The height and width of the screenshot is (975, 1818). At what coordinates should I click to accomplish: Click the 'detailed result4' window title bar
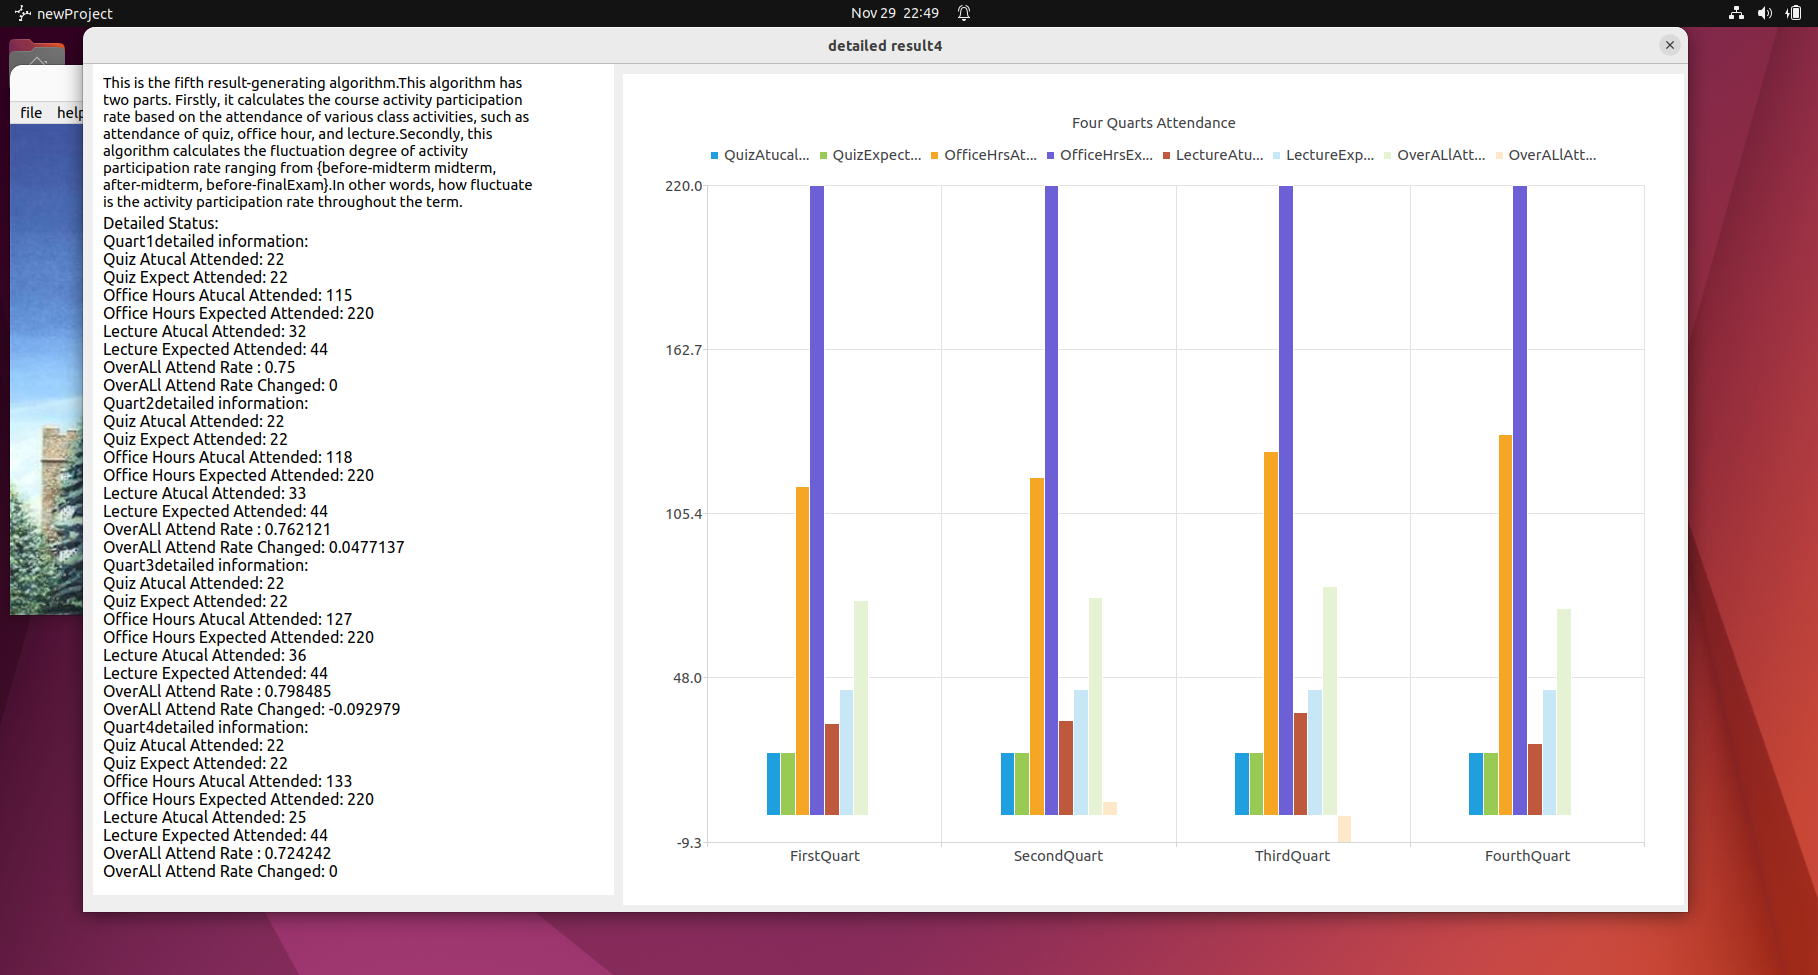(x=885, y=45)
